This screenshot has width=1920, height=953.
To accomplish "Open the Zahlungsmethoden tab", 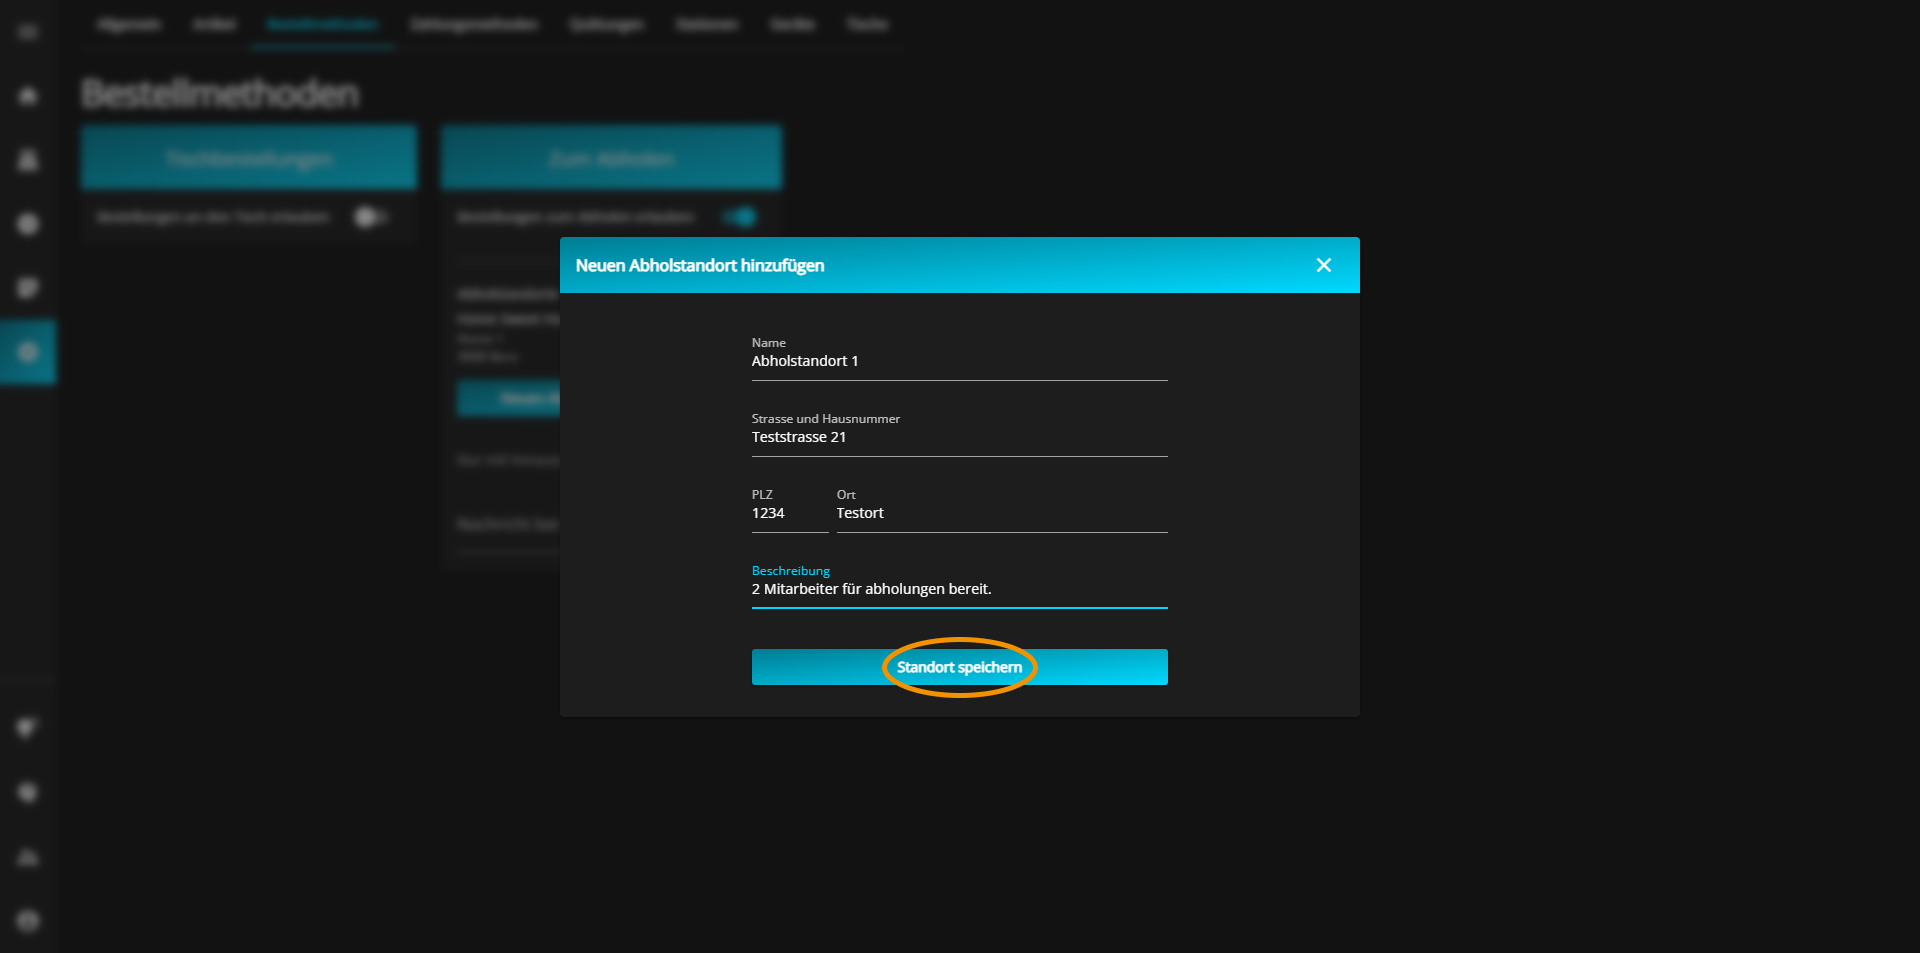I will tap(474, 24).
